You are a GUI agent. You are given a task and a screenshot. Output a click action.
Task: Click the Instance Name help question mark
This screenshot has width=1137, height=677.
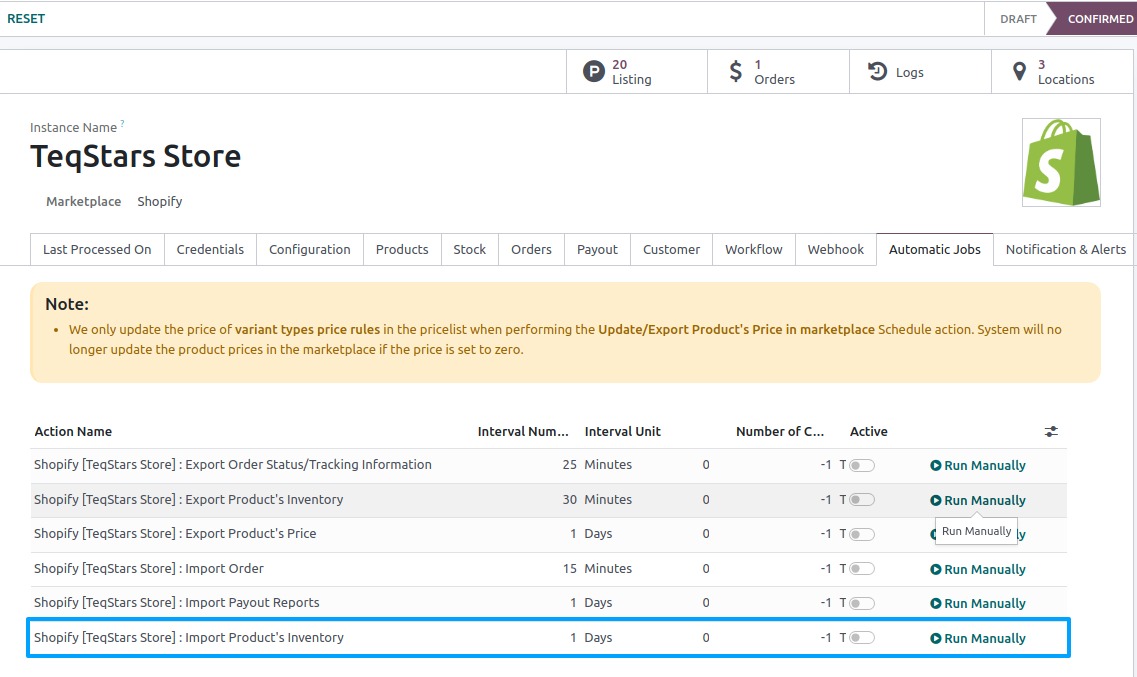pos(122,124)
